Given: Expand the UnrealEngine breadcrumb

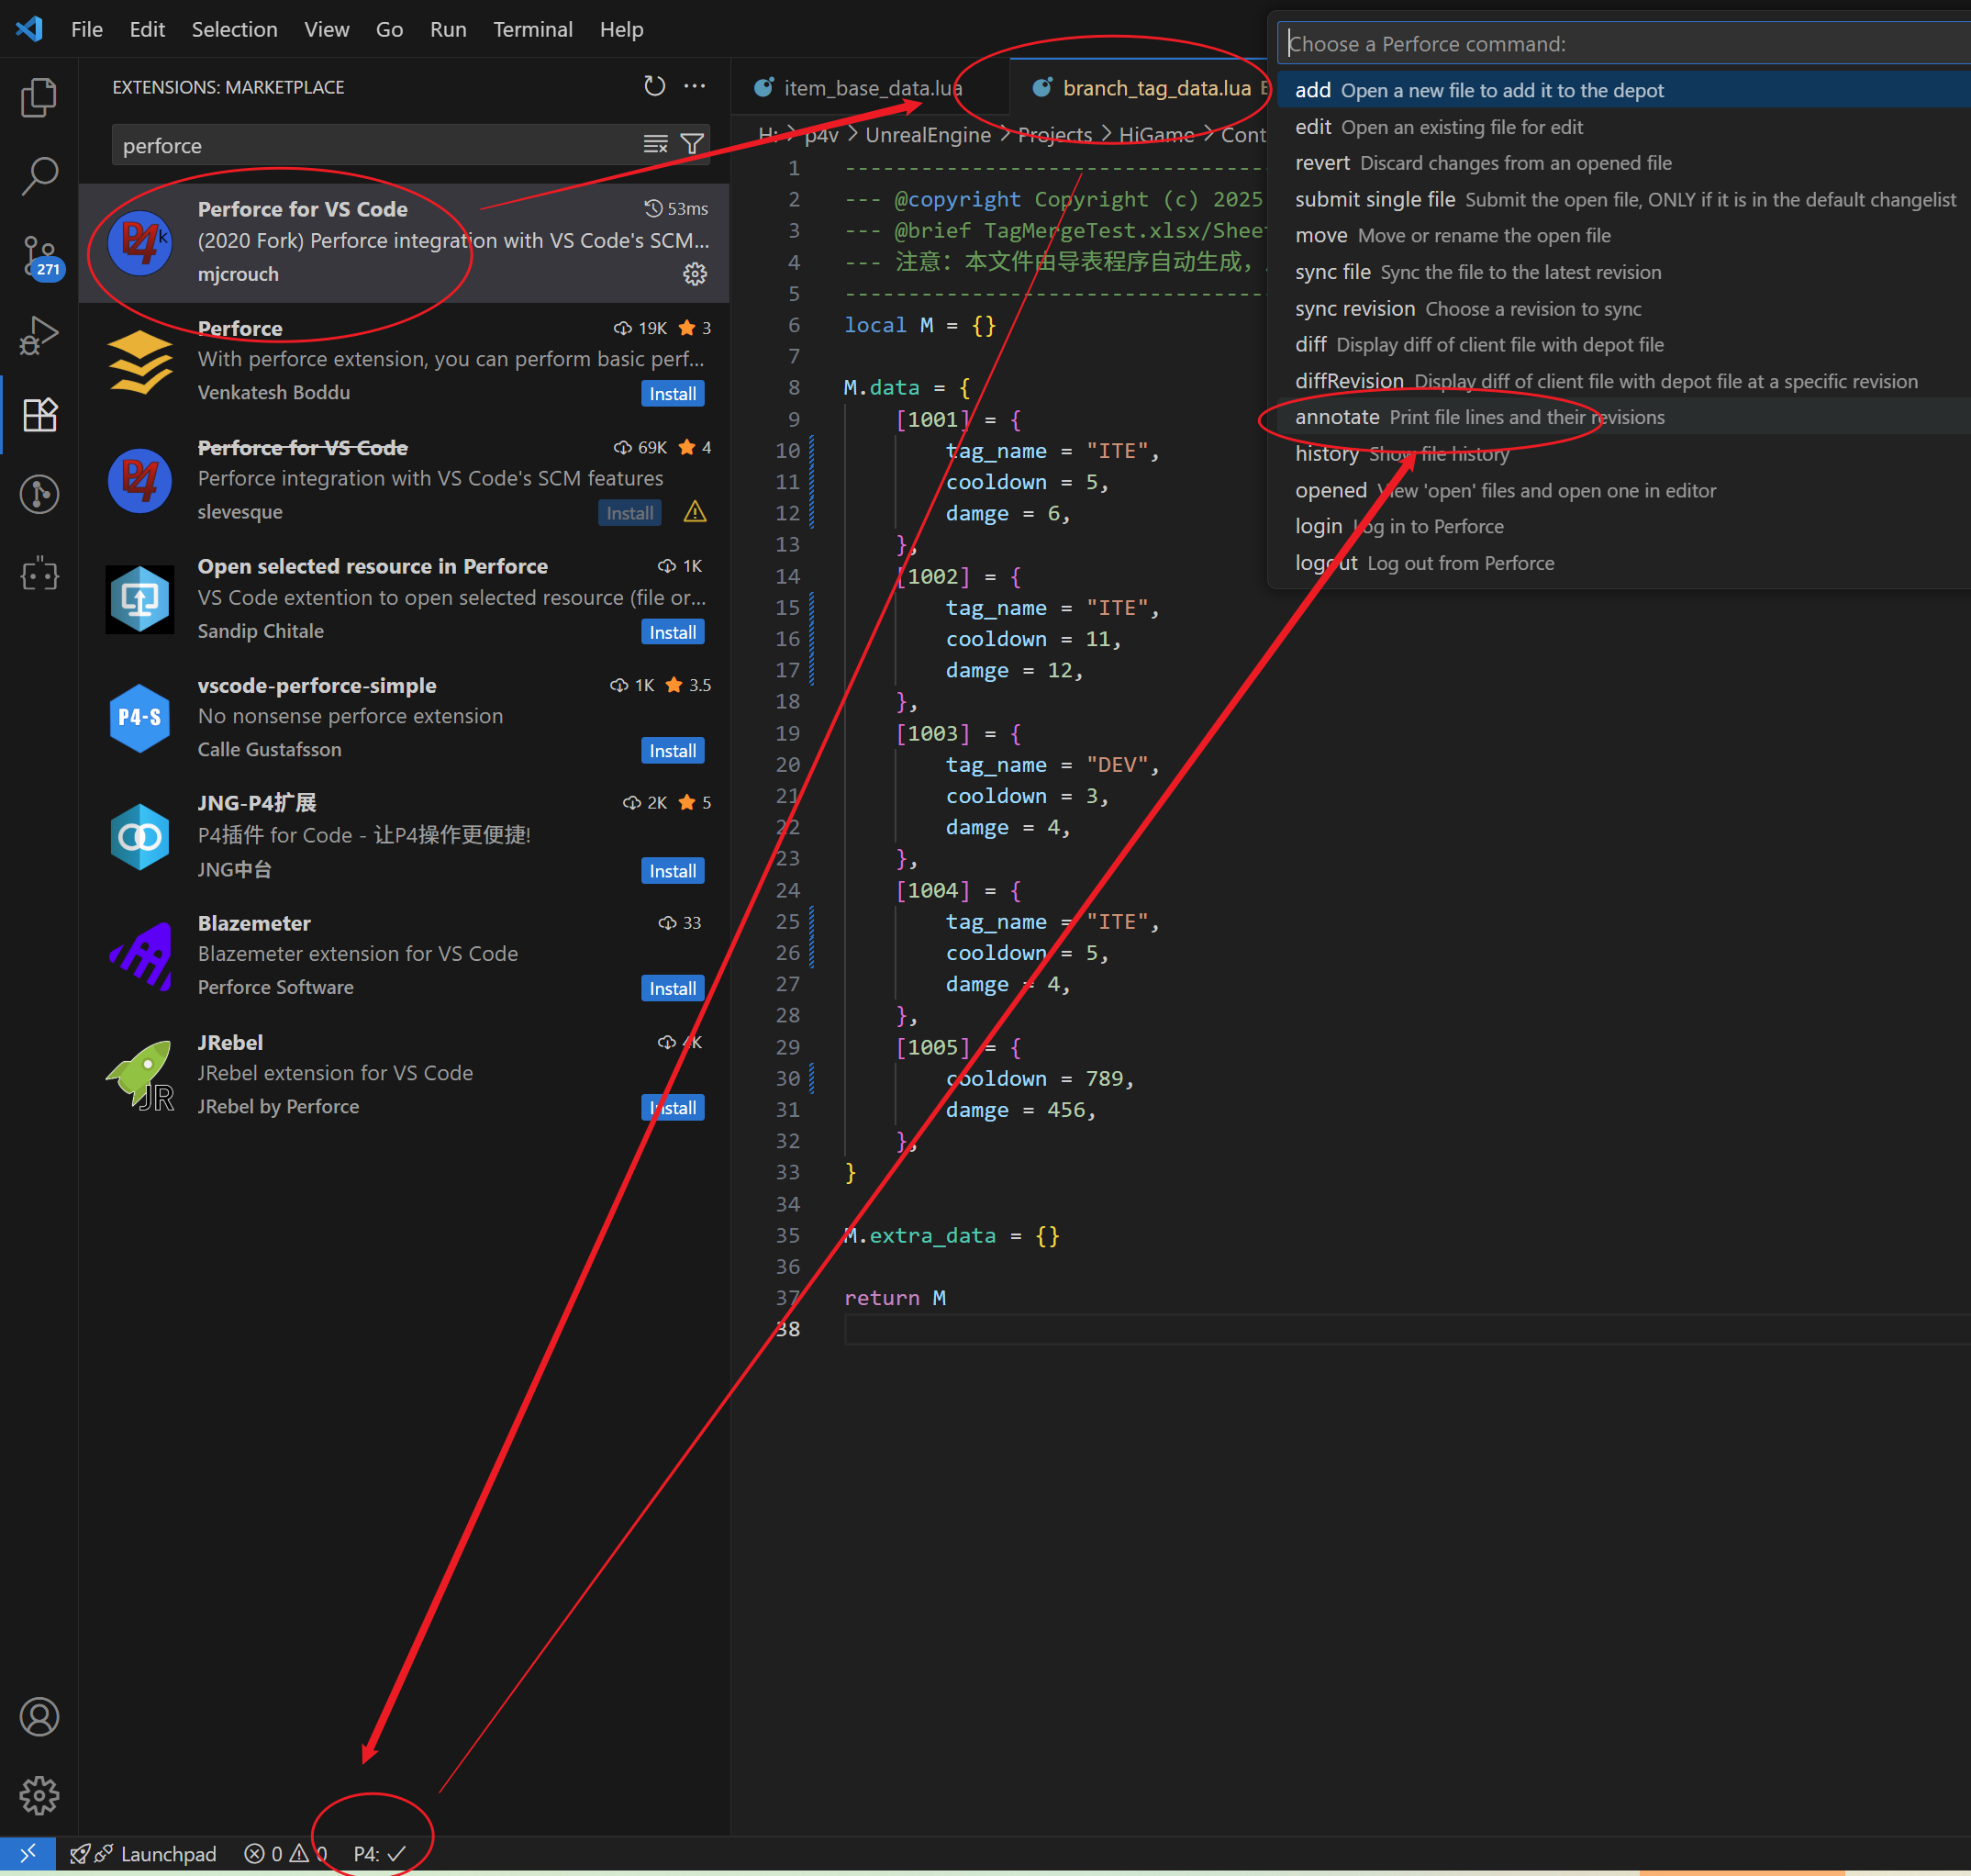Looking at the screenshot, I should tap(927, 134).
